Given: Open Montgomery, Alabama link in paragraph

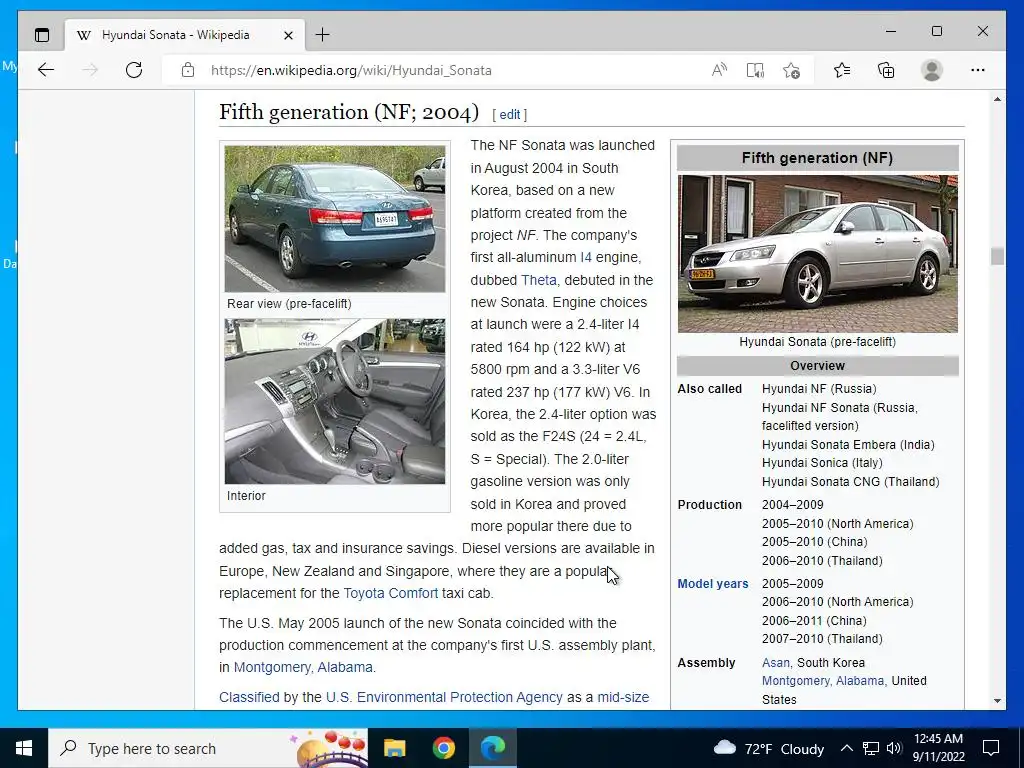Looking at the screenshot, I should (303, 667).
